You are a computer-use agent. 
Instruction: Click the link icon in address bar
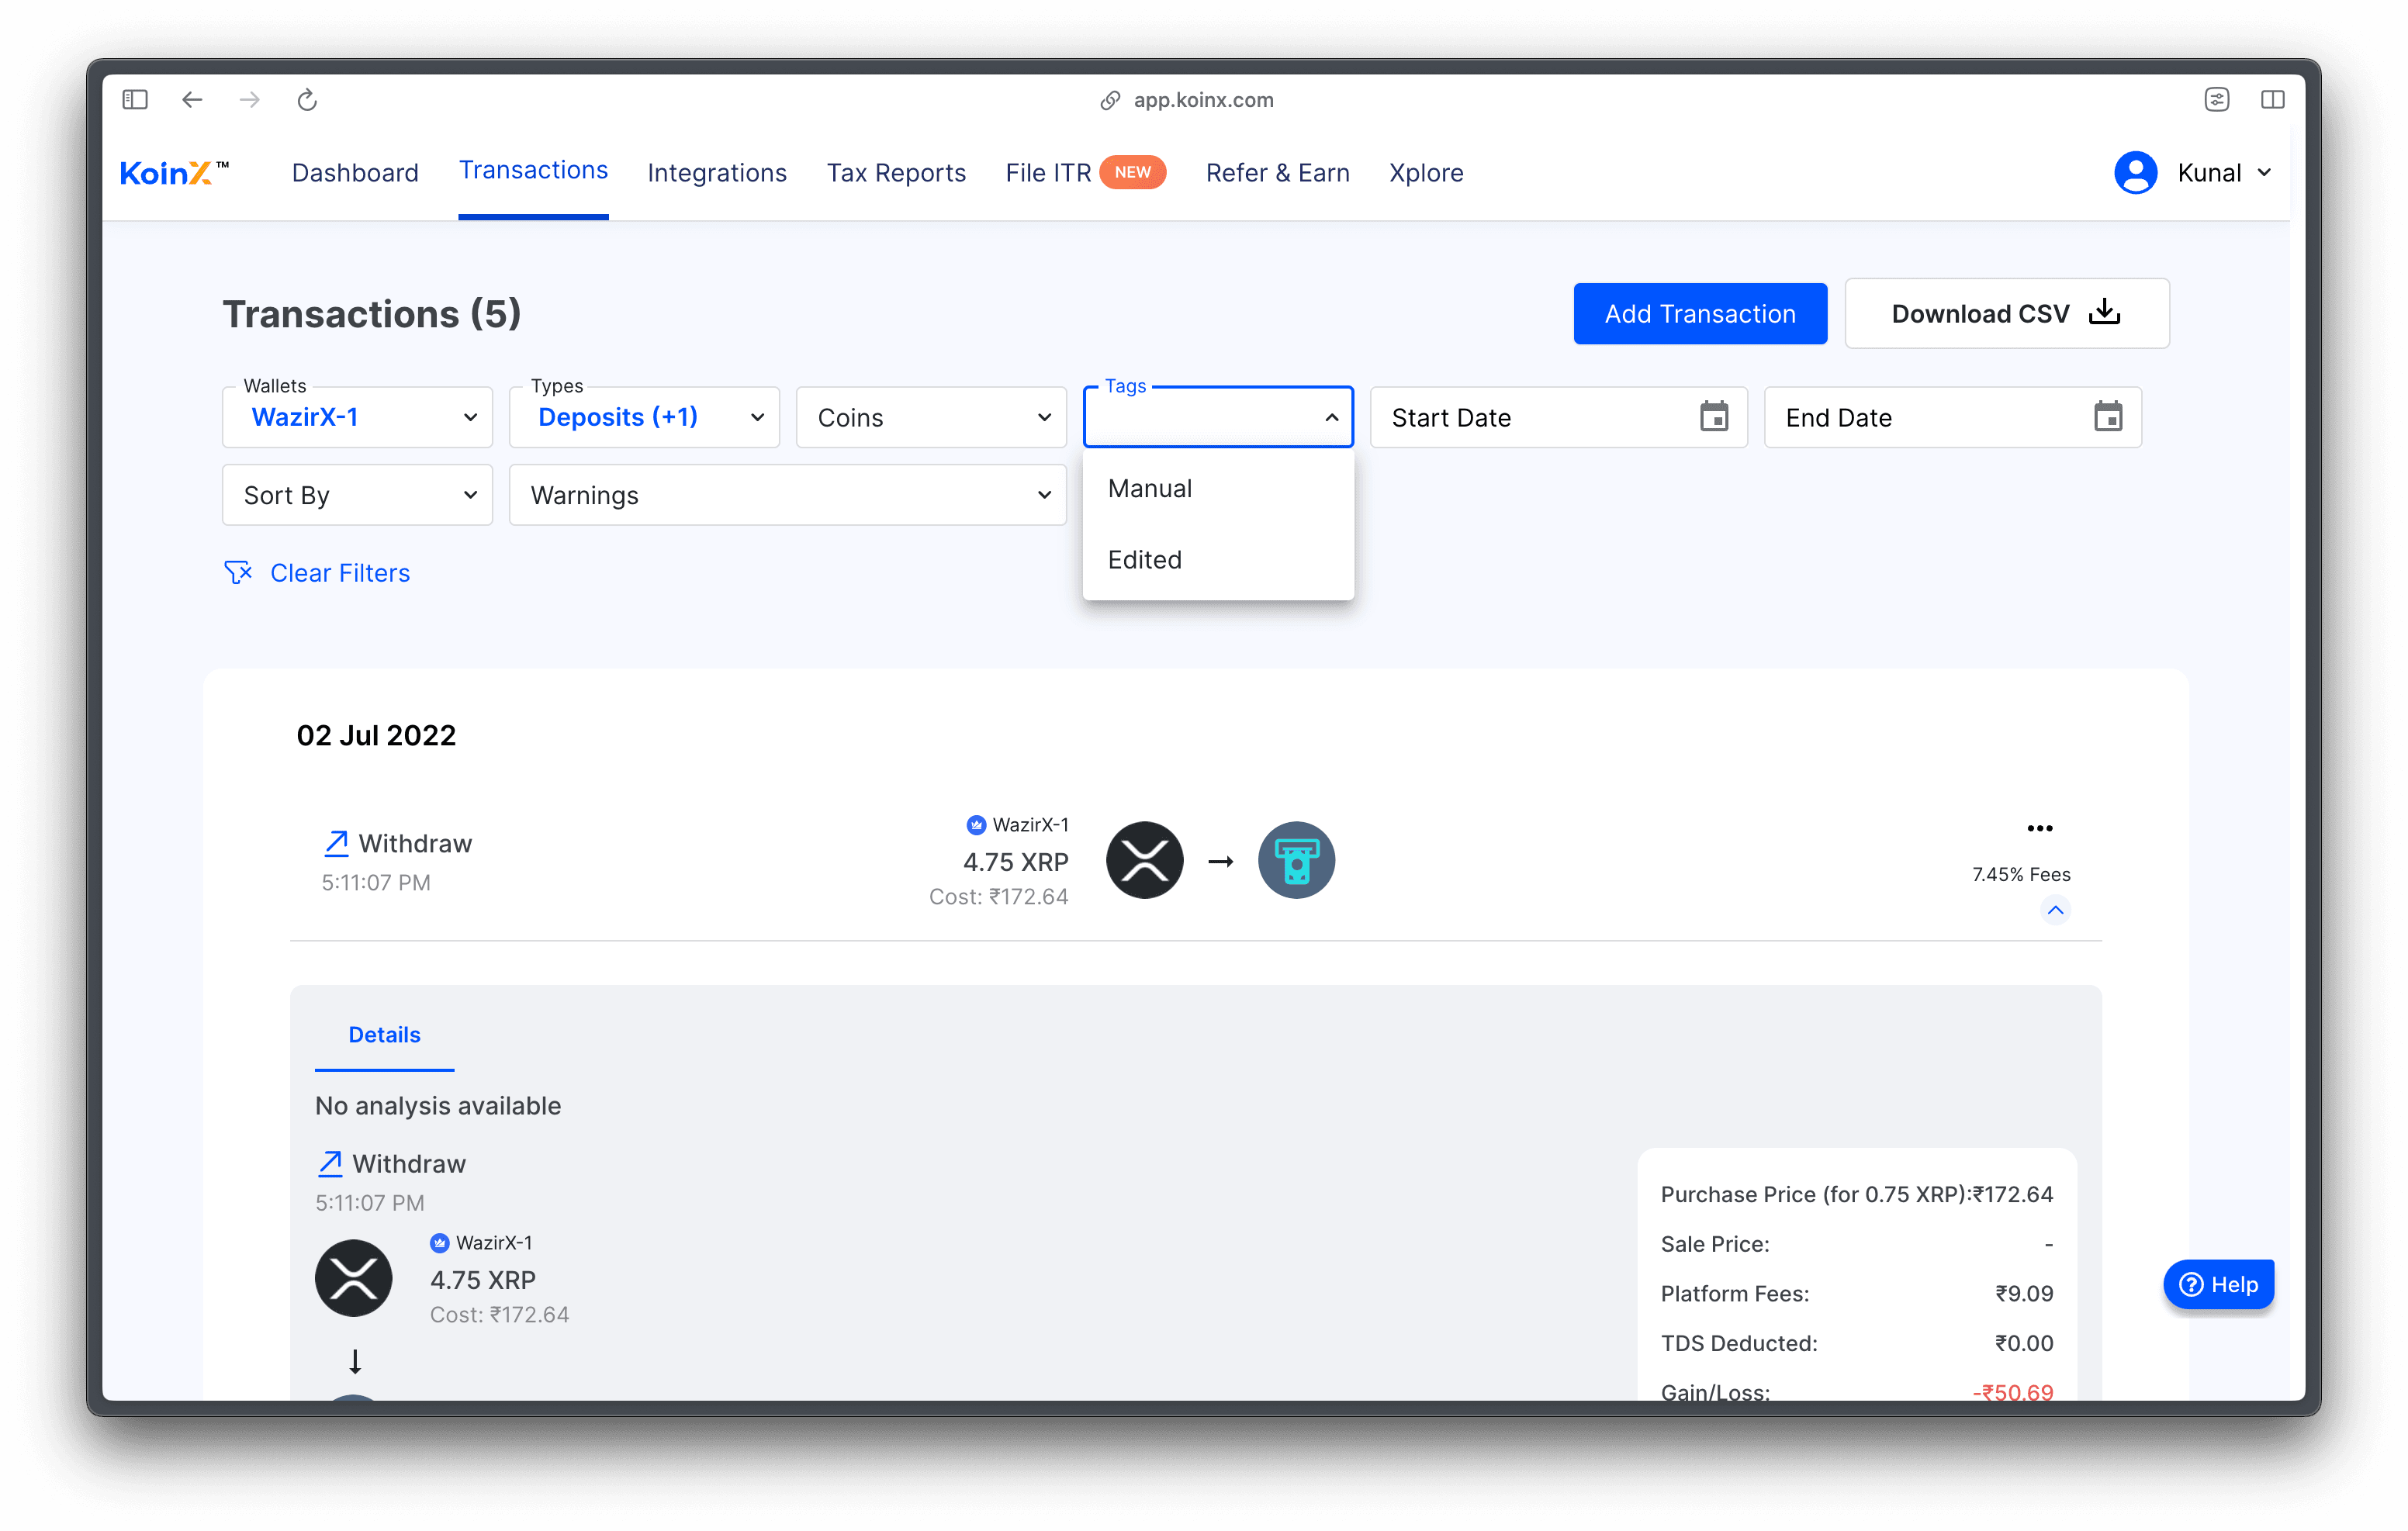pos(1110,100)
